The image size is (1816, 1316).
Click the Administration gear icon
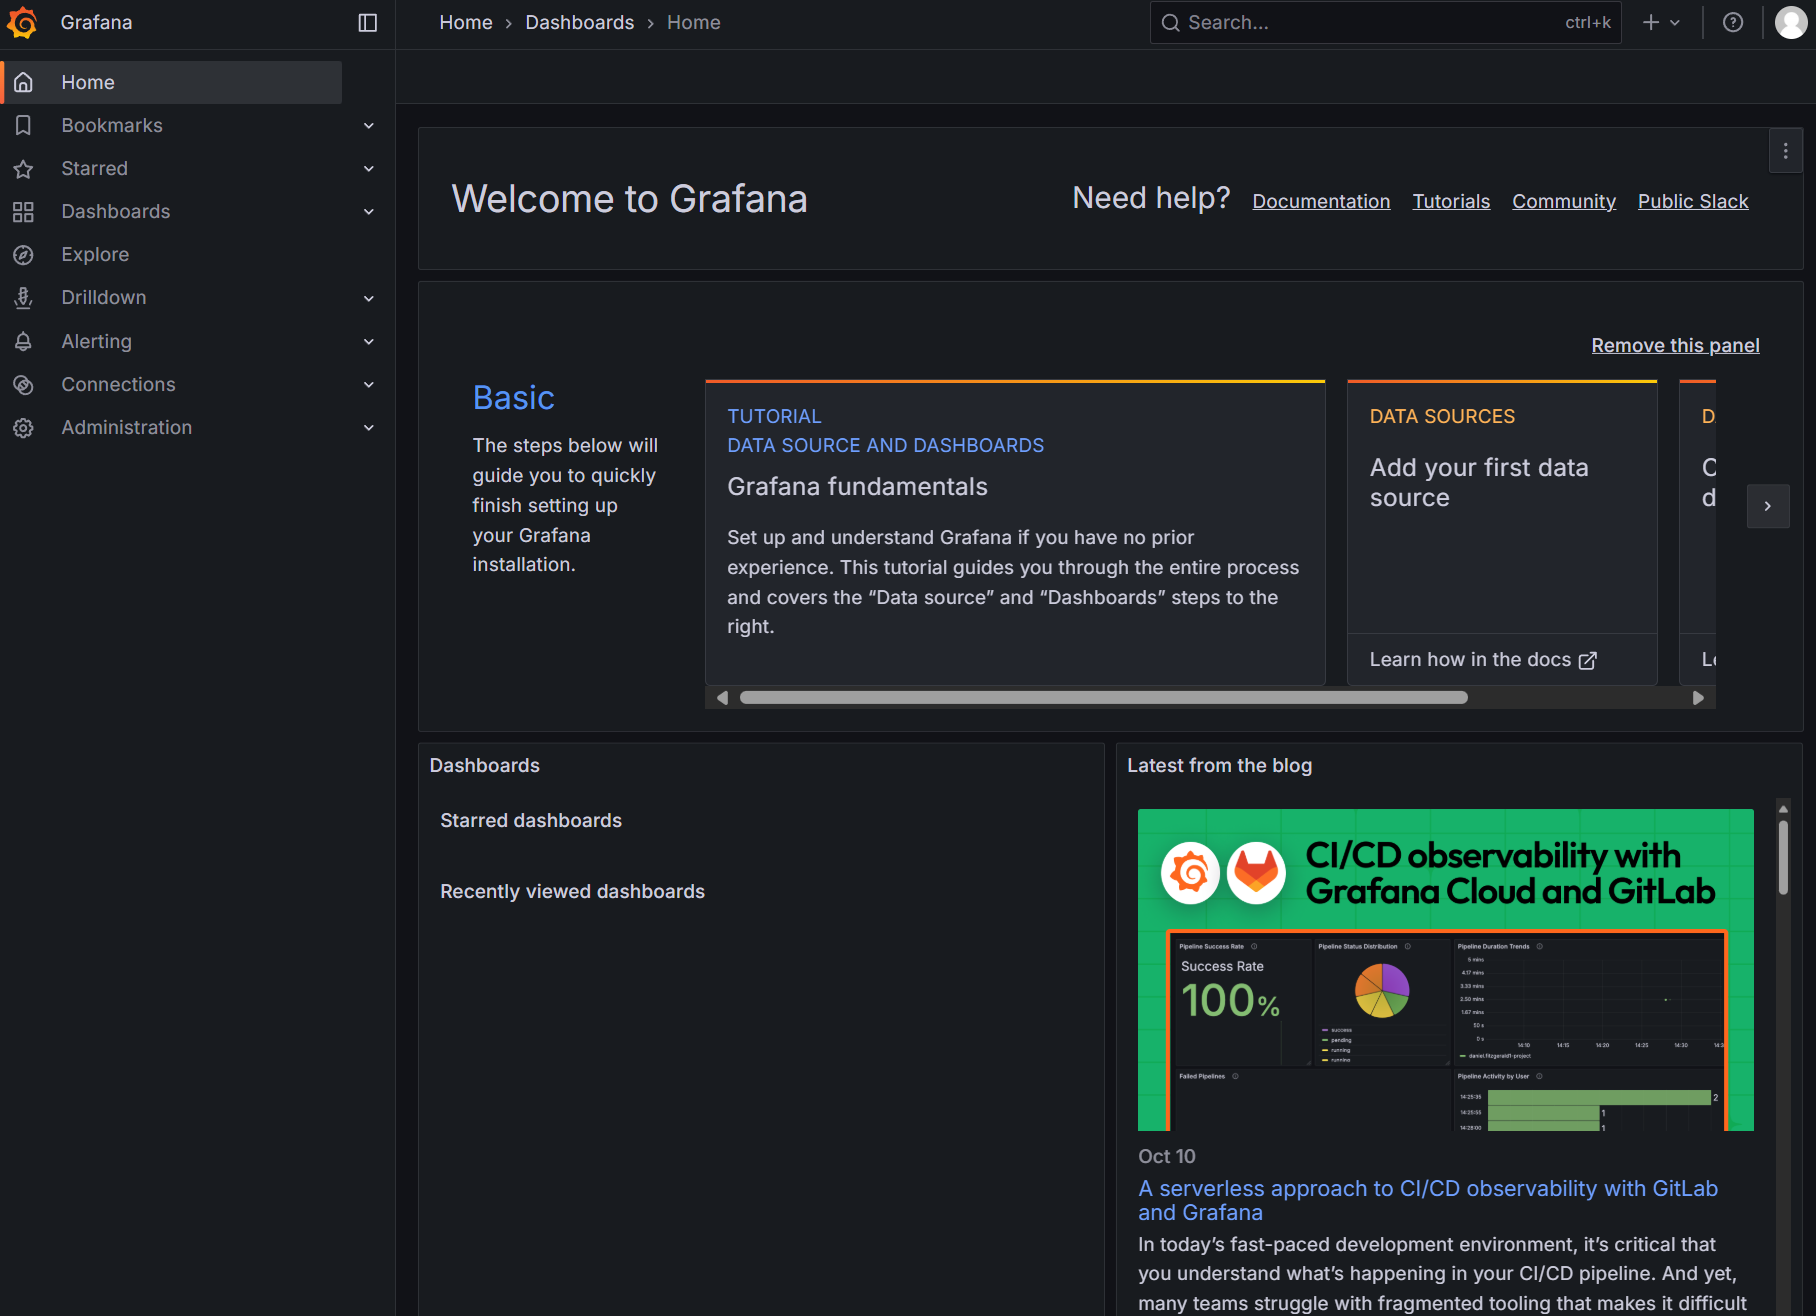pyautogui.click(x=24, y=427)
